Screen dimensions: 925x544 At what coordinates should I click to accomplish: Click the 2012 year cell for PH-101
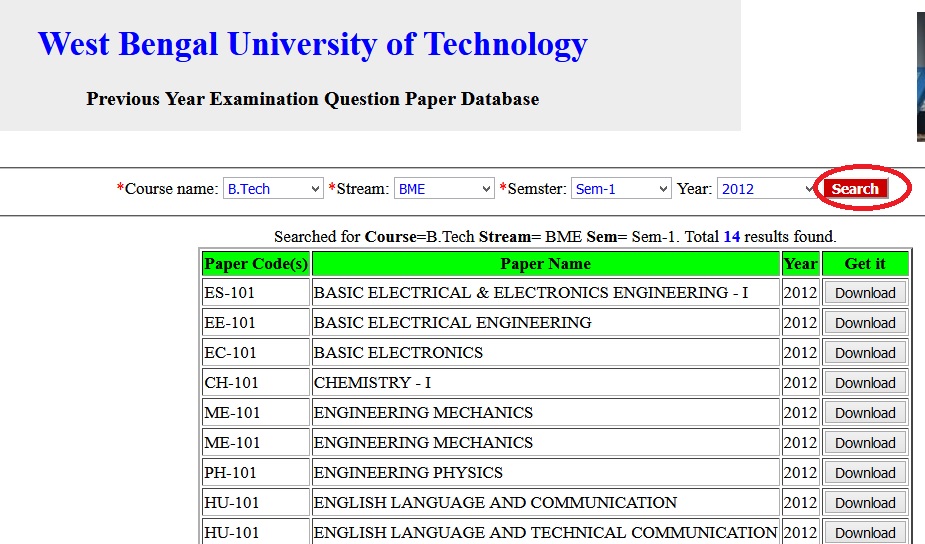pyautogui.click(x=801, y=473)
